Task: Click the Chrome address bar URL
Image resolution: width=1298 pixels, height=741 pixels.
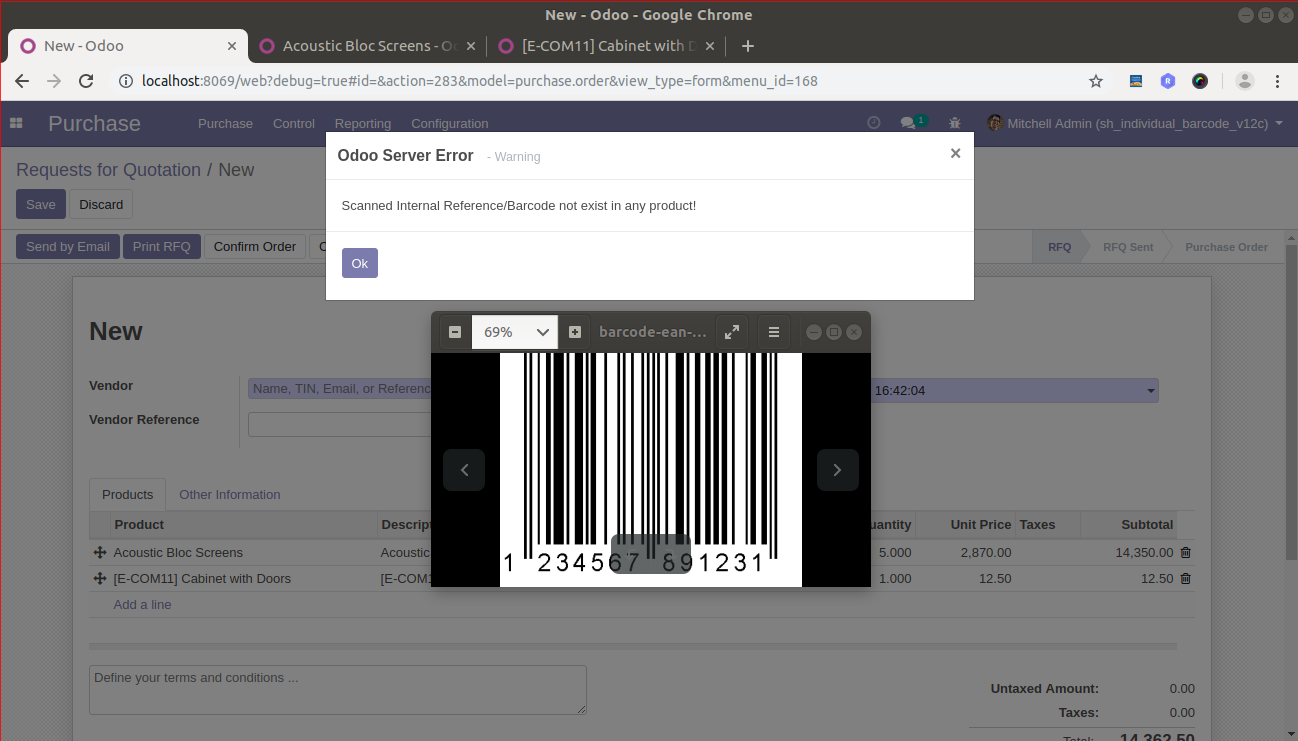Action: coord(480,81)
